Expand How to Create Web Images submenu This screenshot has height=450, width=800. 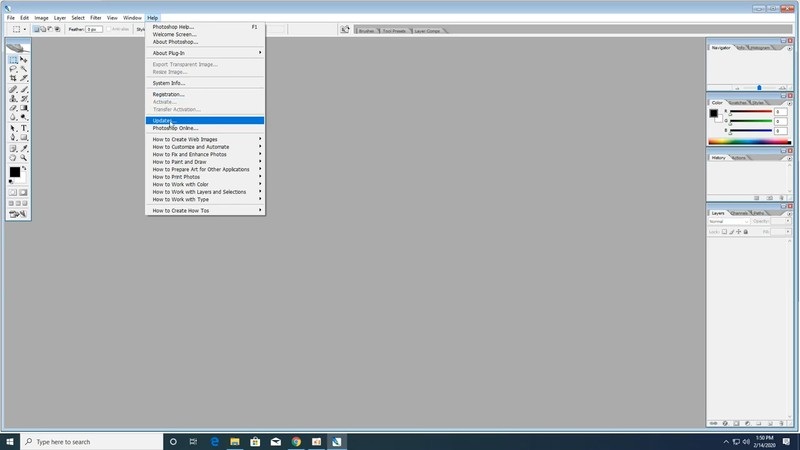(205, 139)
